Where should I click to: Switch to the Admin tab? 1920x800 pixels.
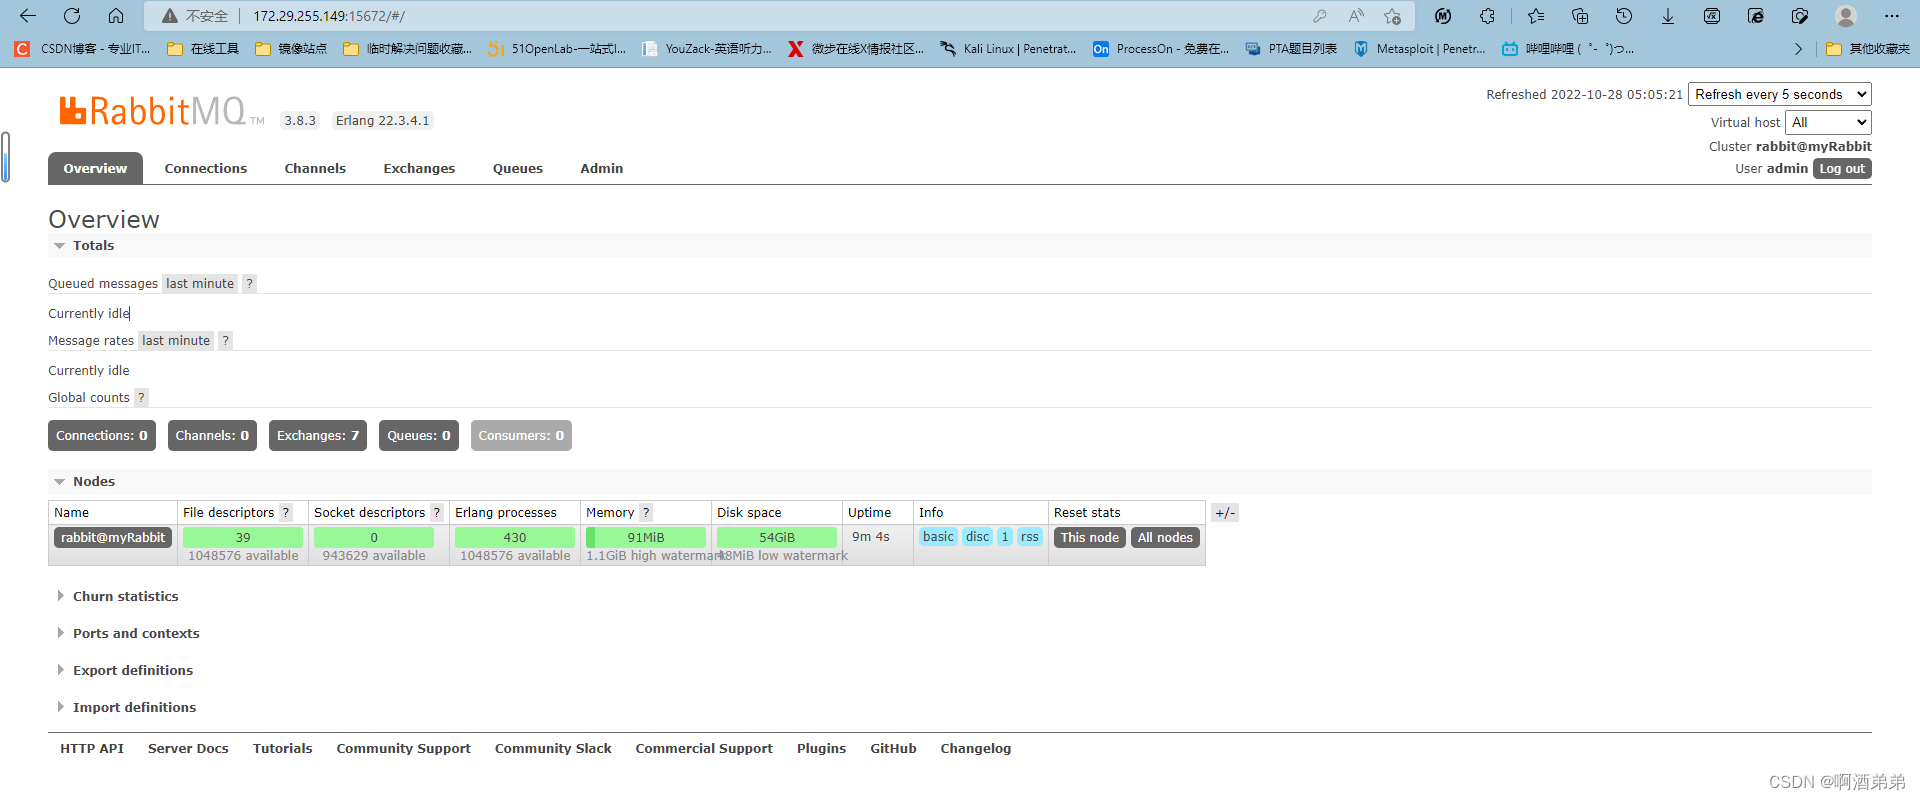coord(602,168)
